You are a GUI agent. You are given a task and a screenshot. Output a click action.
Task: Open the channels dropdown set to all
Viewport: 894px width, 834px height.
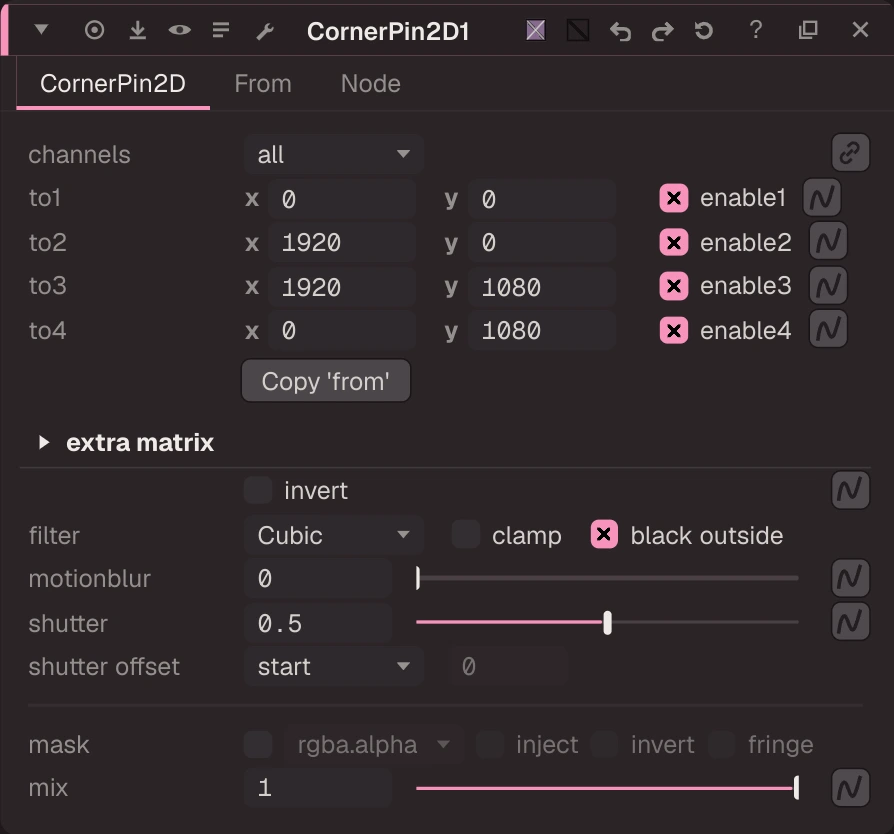[x=334, y=154]
